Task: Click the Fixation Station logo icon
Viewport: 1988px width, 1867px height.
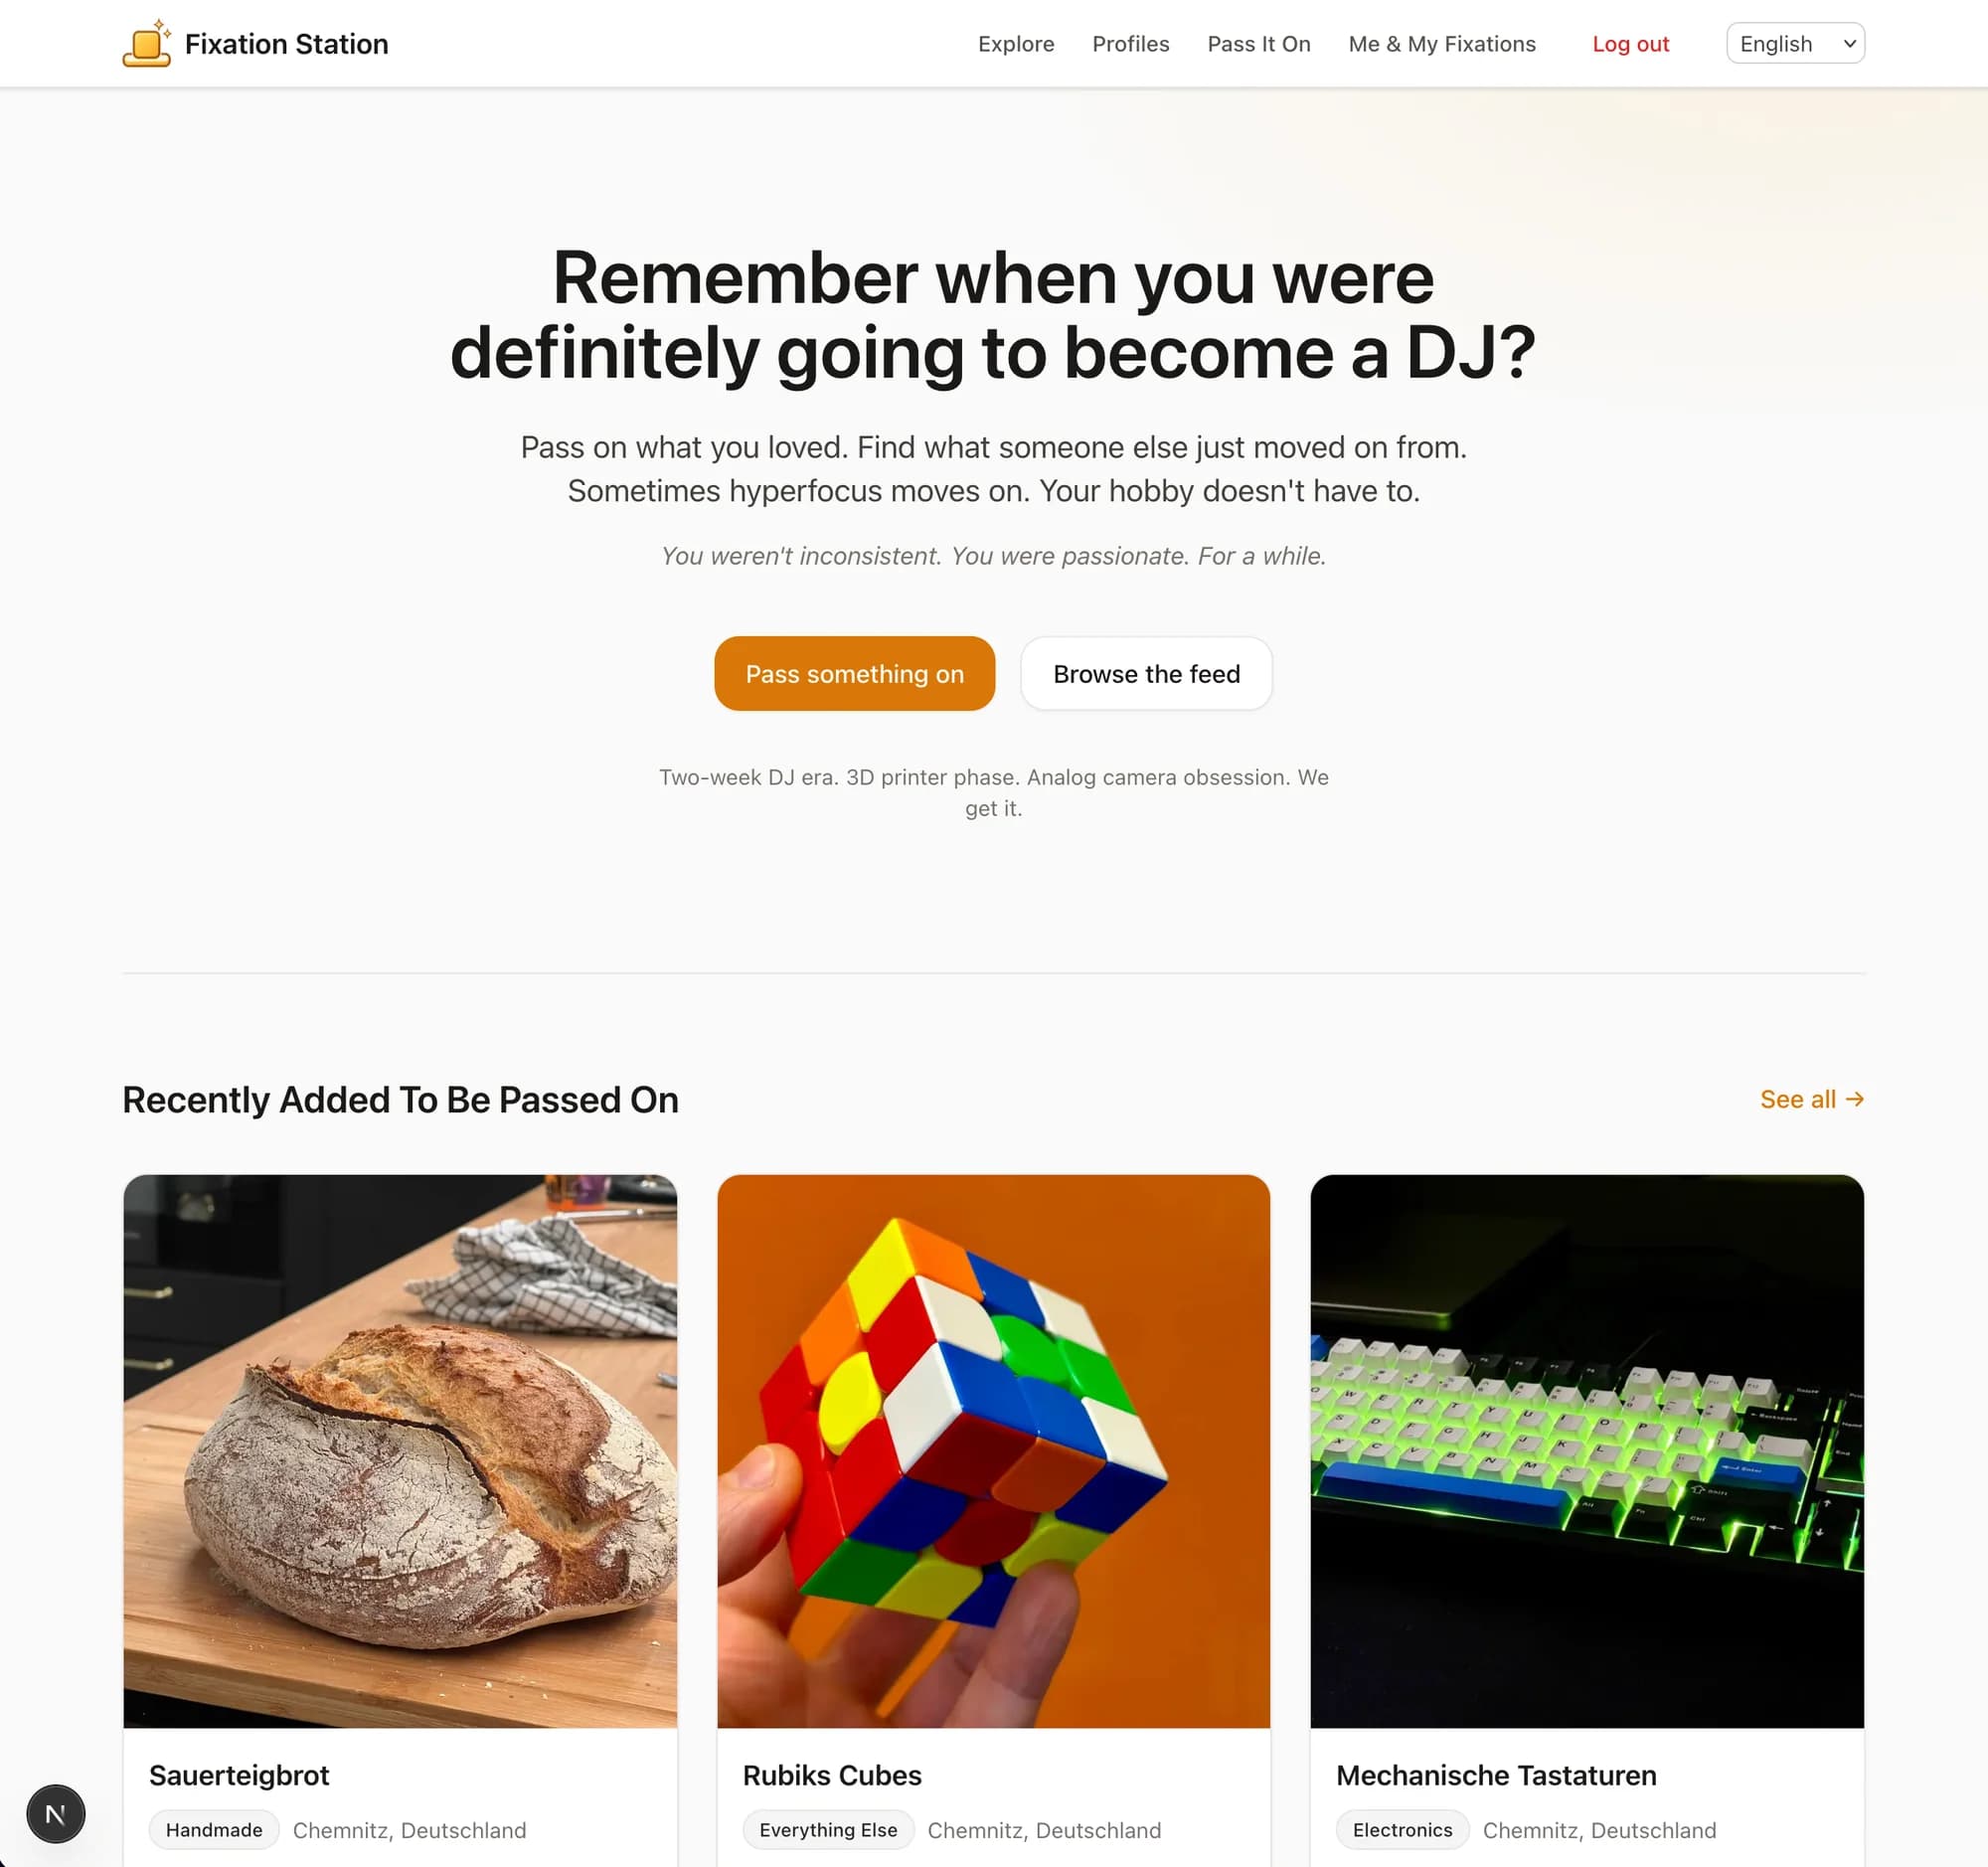Action: pyautogui.click(x=147, y=43)
